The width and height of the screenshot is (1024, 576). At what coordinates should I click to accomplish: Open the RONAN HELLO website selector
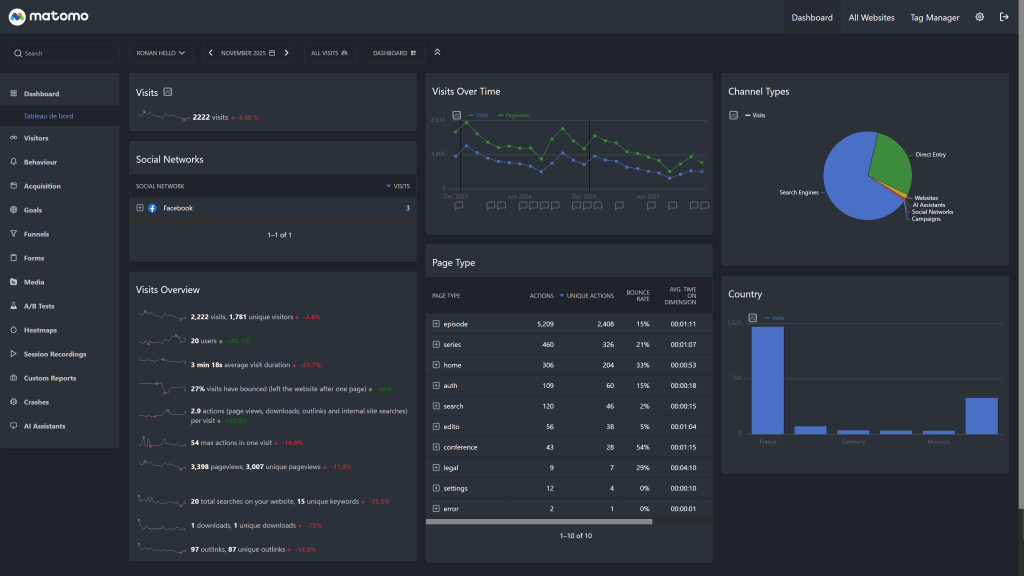click(x=161, y=53)
